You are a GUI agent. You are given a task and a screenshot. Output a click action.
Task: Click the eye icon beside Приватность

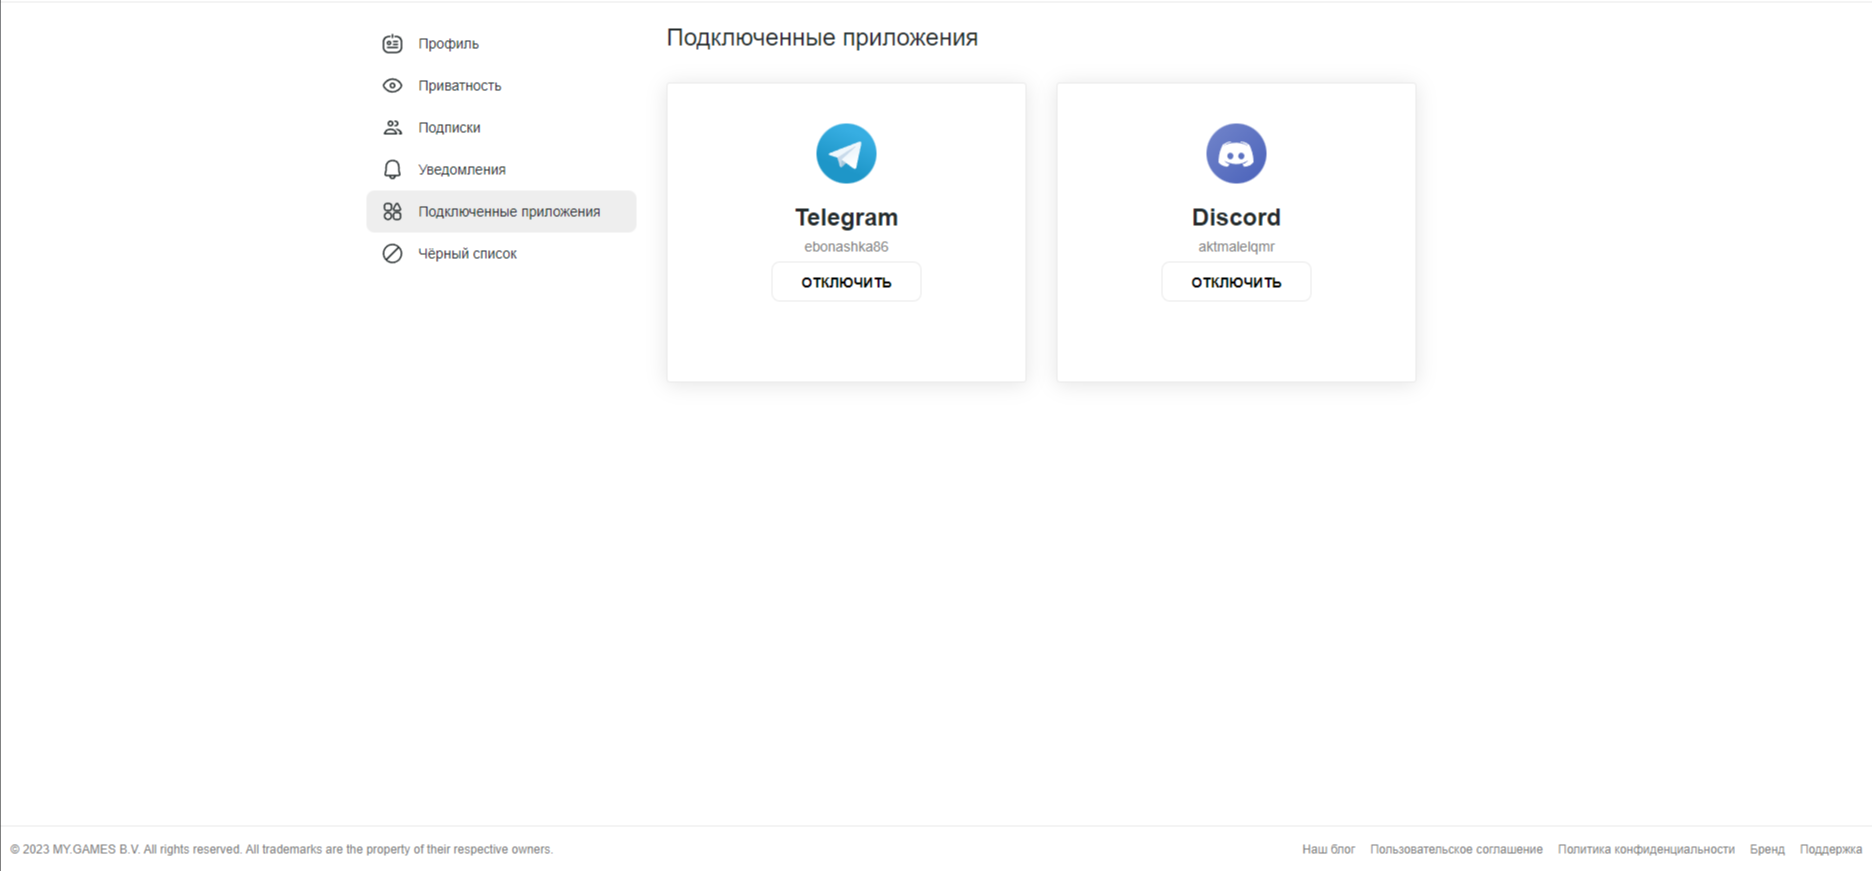pos(392,86)
